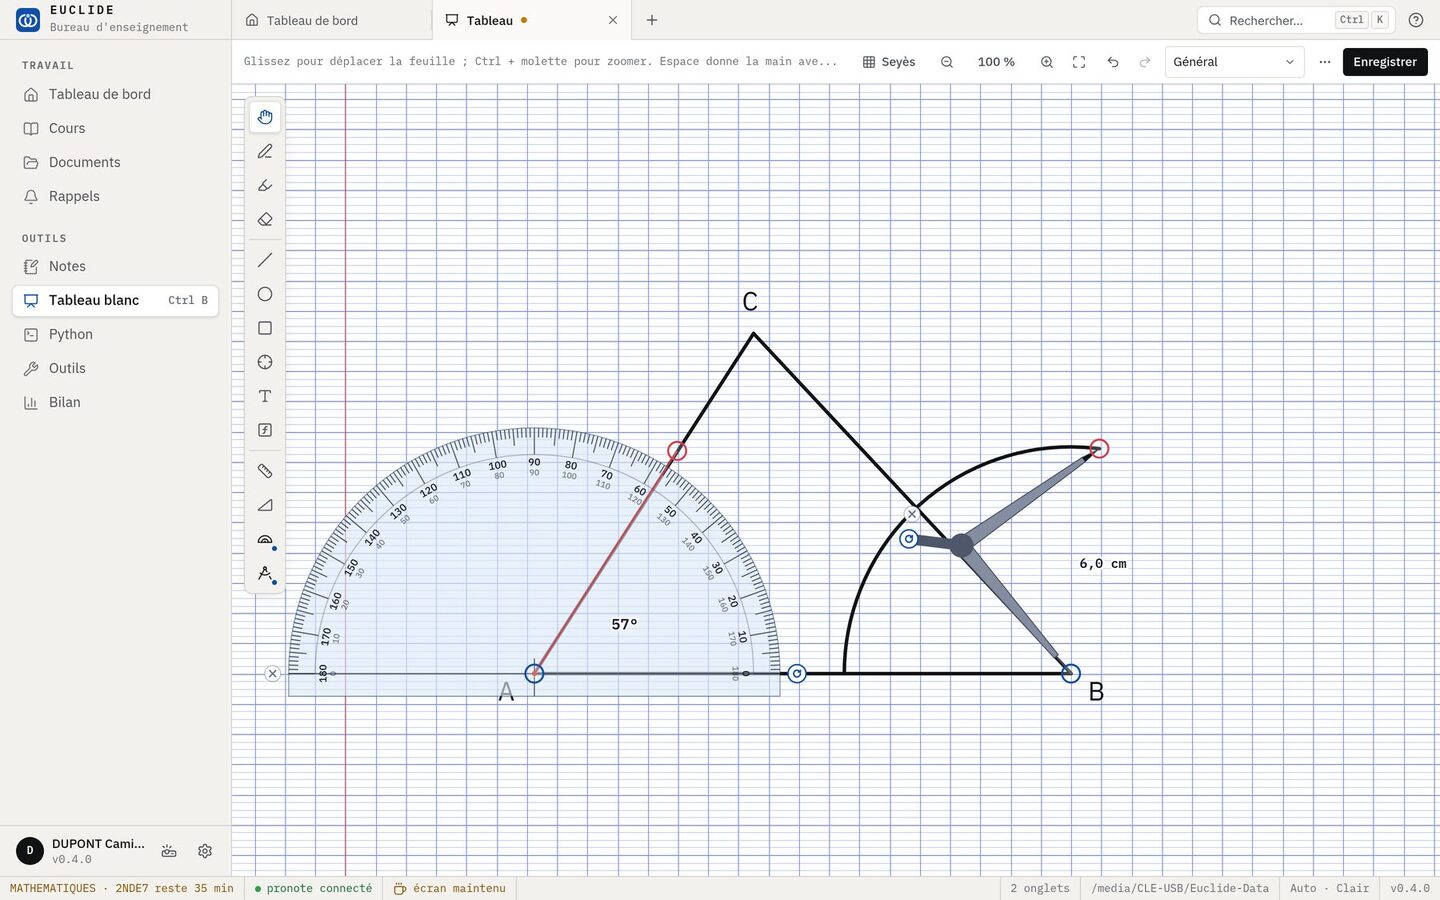Screen dimensions: 1440x900
Task: Select the crosshair point tool
Action: (x=265, y=362)
